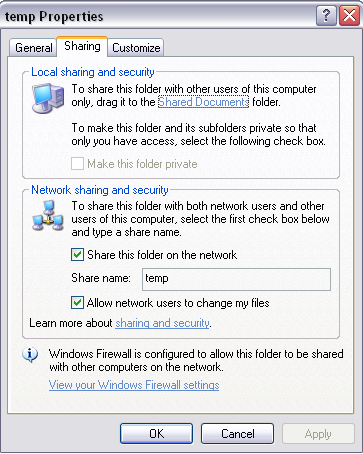Close the temp Properties dialog
Viewport: 363px width, 454px height.
pos(349,16)
